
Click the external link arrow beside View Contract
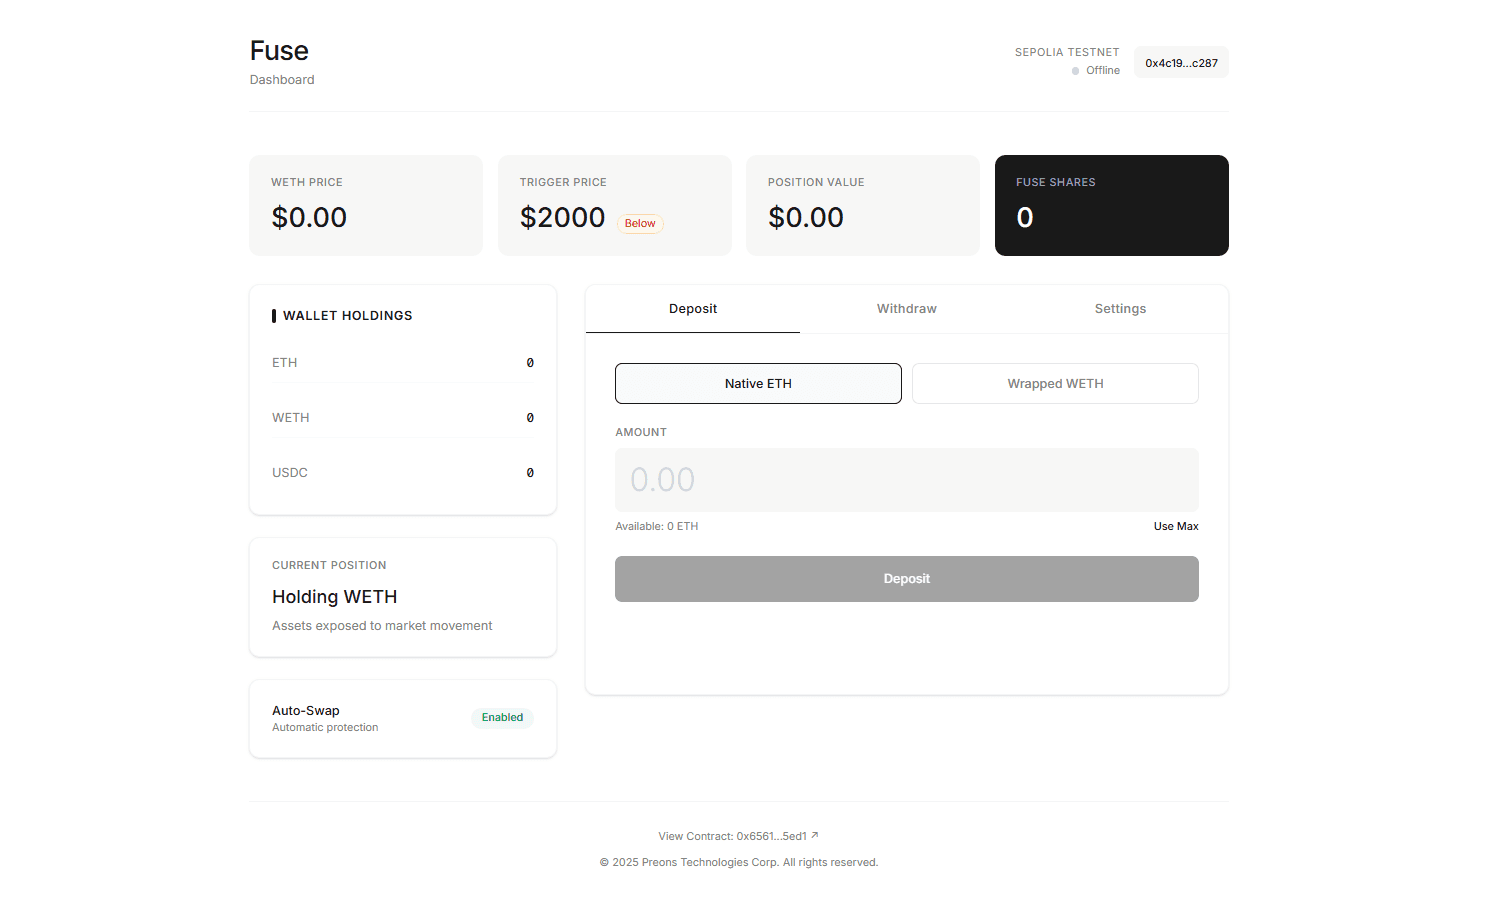coord(815,835)
